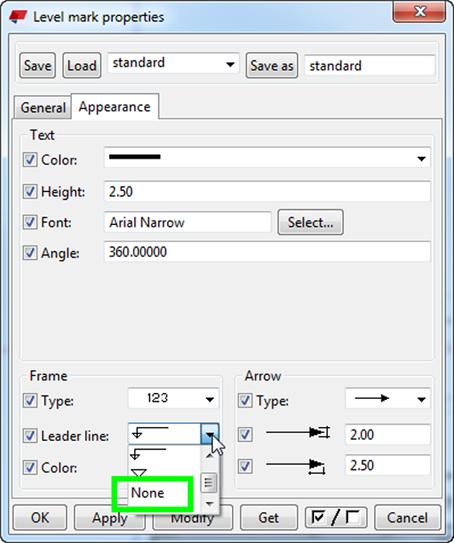
Task: Toggle the Text Color checkbox
Action: pyautogui.click(x=30, y=160)
